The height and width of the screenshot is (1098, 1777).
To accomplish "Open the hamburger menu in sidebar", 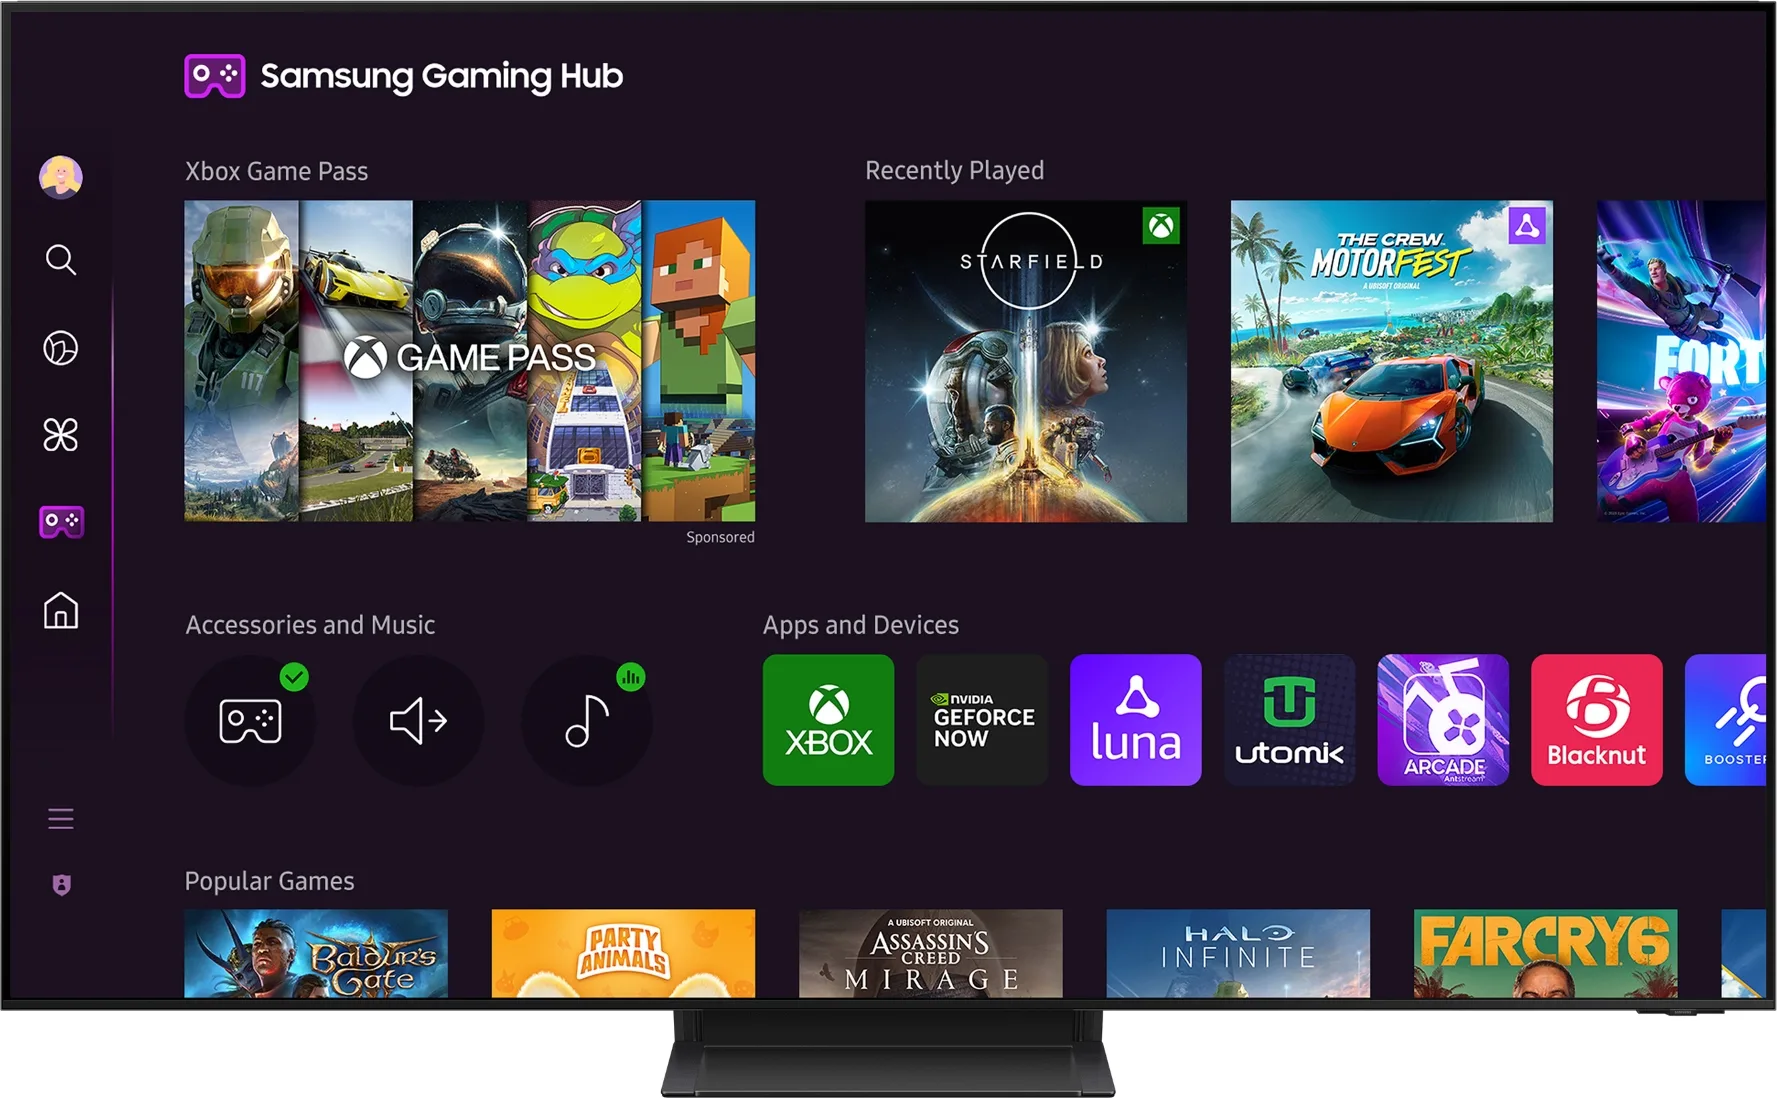I will pos(61,819).
